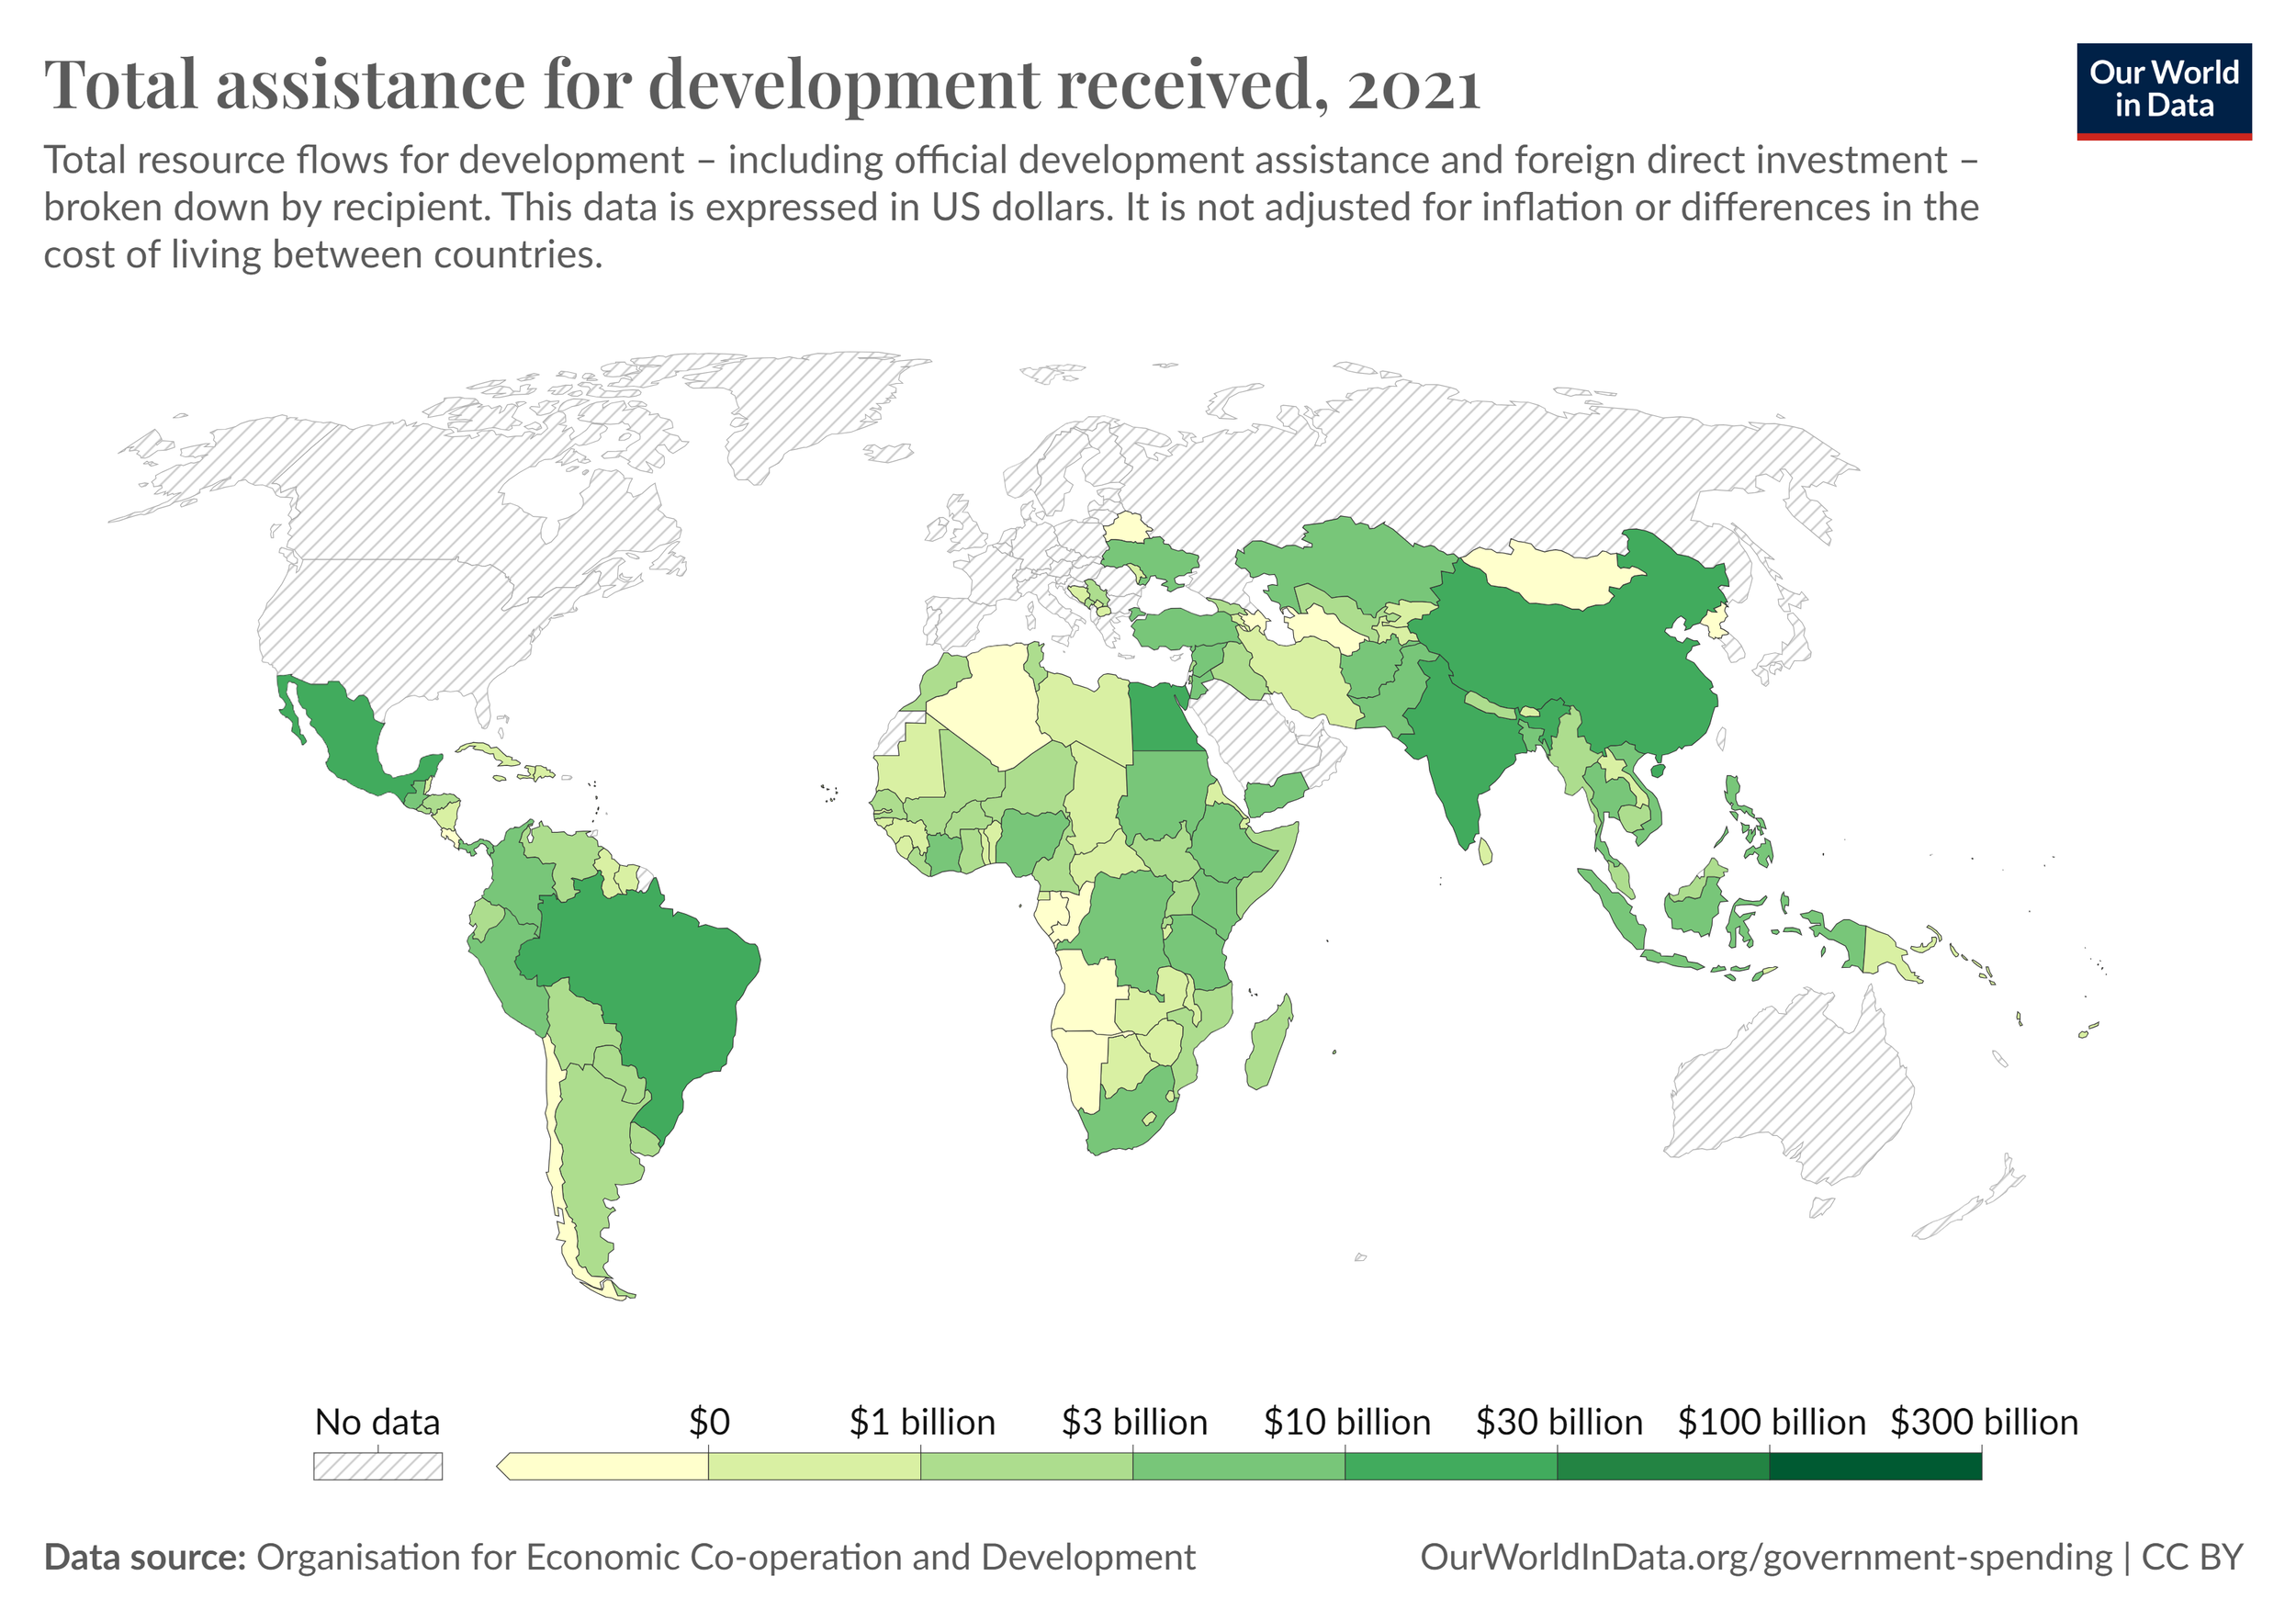Select the $30 to $100 billion legend swatch
This screenshot has height=1621, width=2296.
click(1662, 1466)
